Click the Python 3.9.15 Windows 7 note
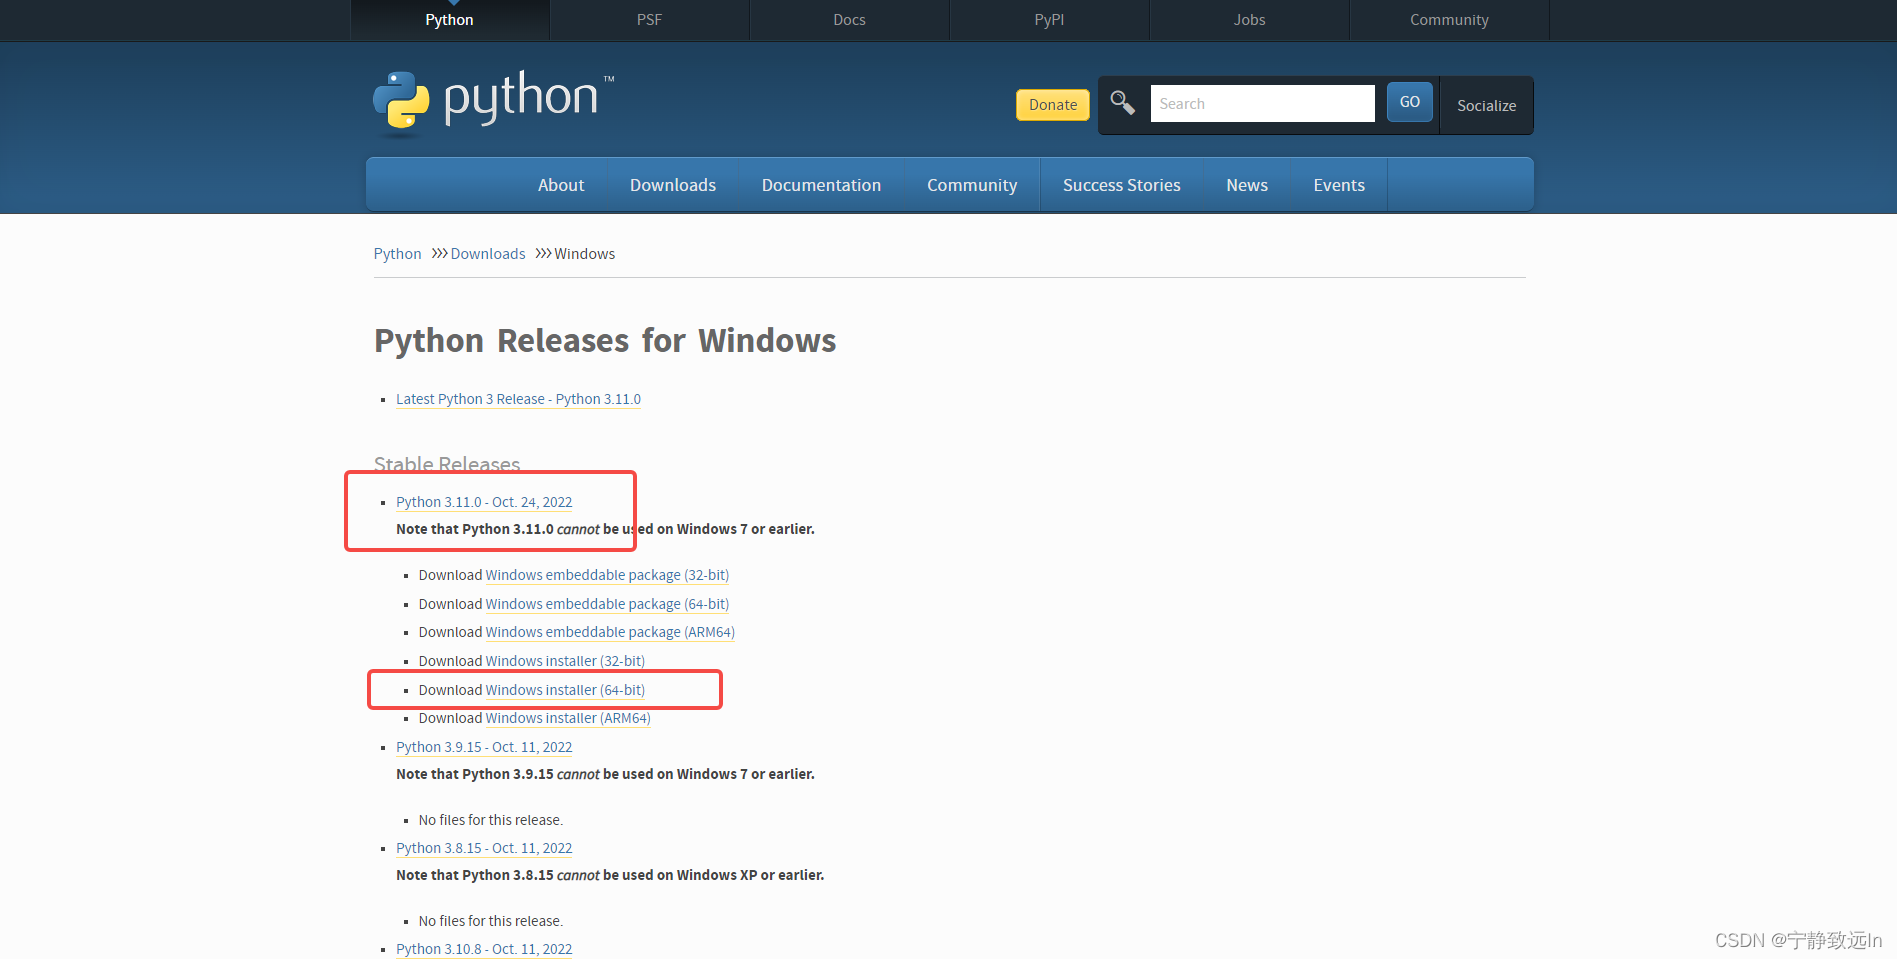Image resolution: width=1897 pixels, height=959 pixels. click(x=605, y=774)
